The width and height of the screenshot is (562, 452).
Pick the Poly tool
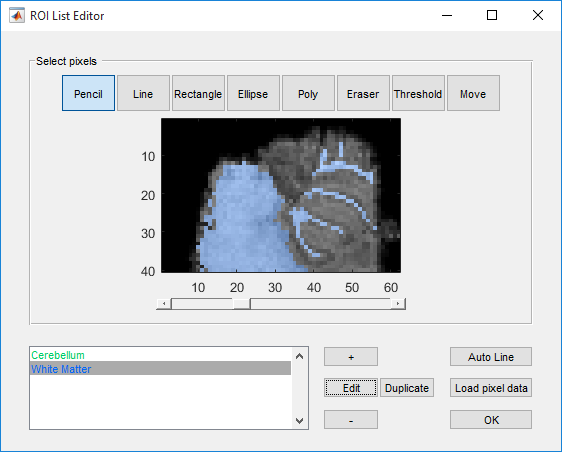(308, 93)
